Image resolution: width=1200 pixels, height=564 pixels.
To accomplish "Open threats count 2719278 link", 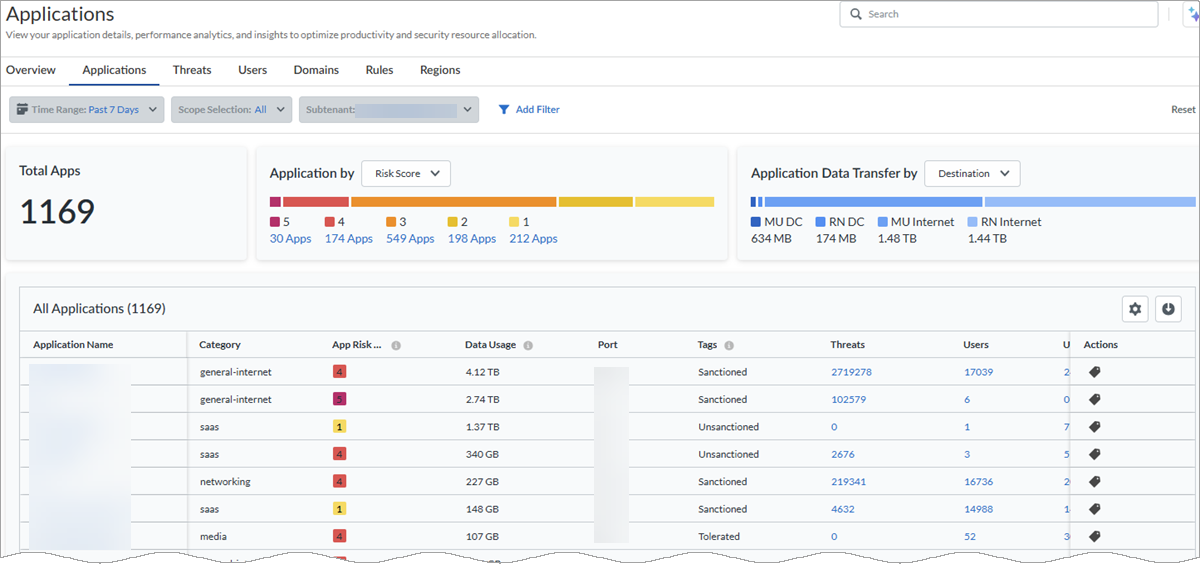I will tap(851, 372).
